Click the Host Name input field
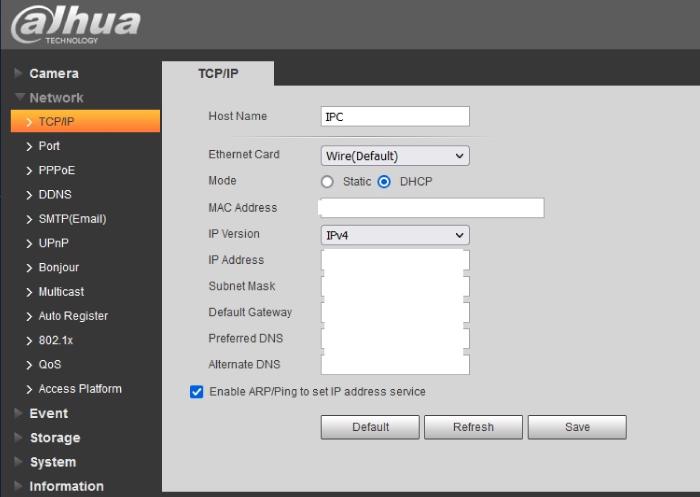Screen dimensions: 700x497 coord(395,117)
